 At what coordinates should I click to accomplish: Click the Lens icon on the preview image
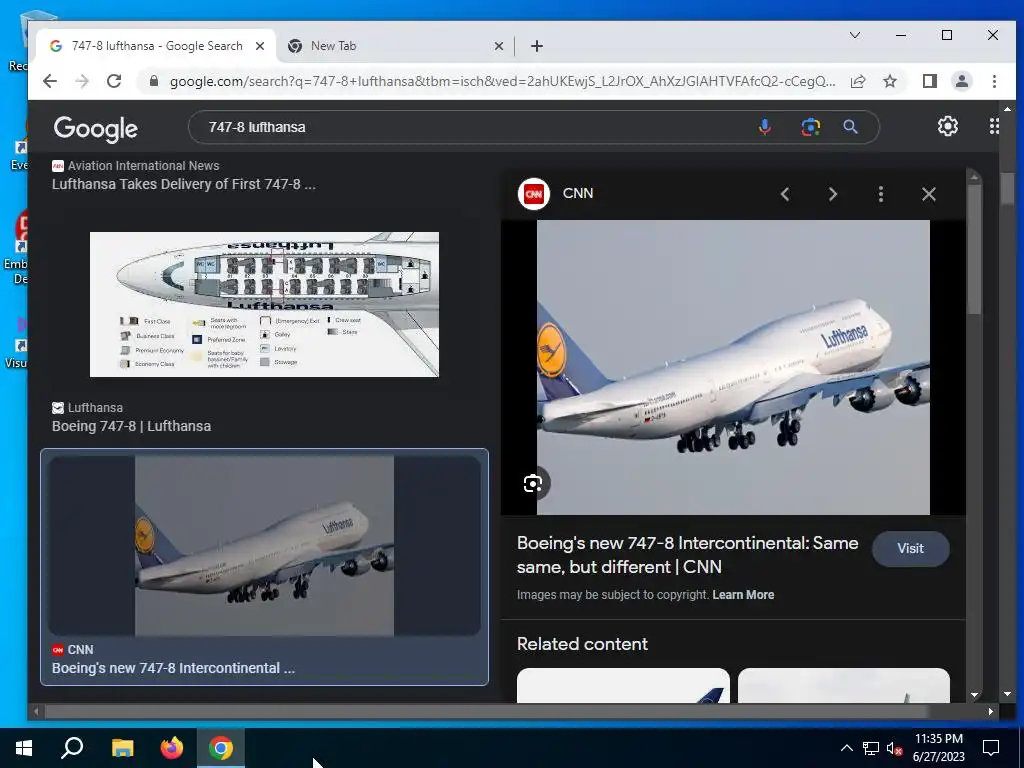click(533, 483)
